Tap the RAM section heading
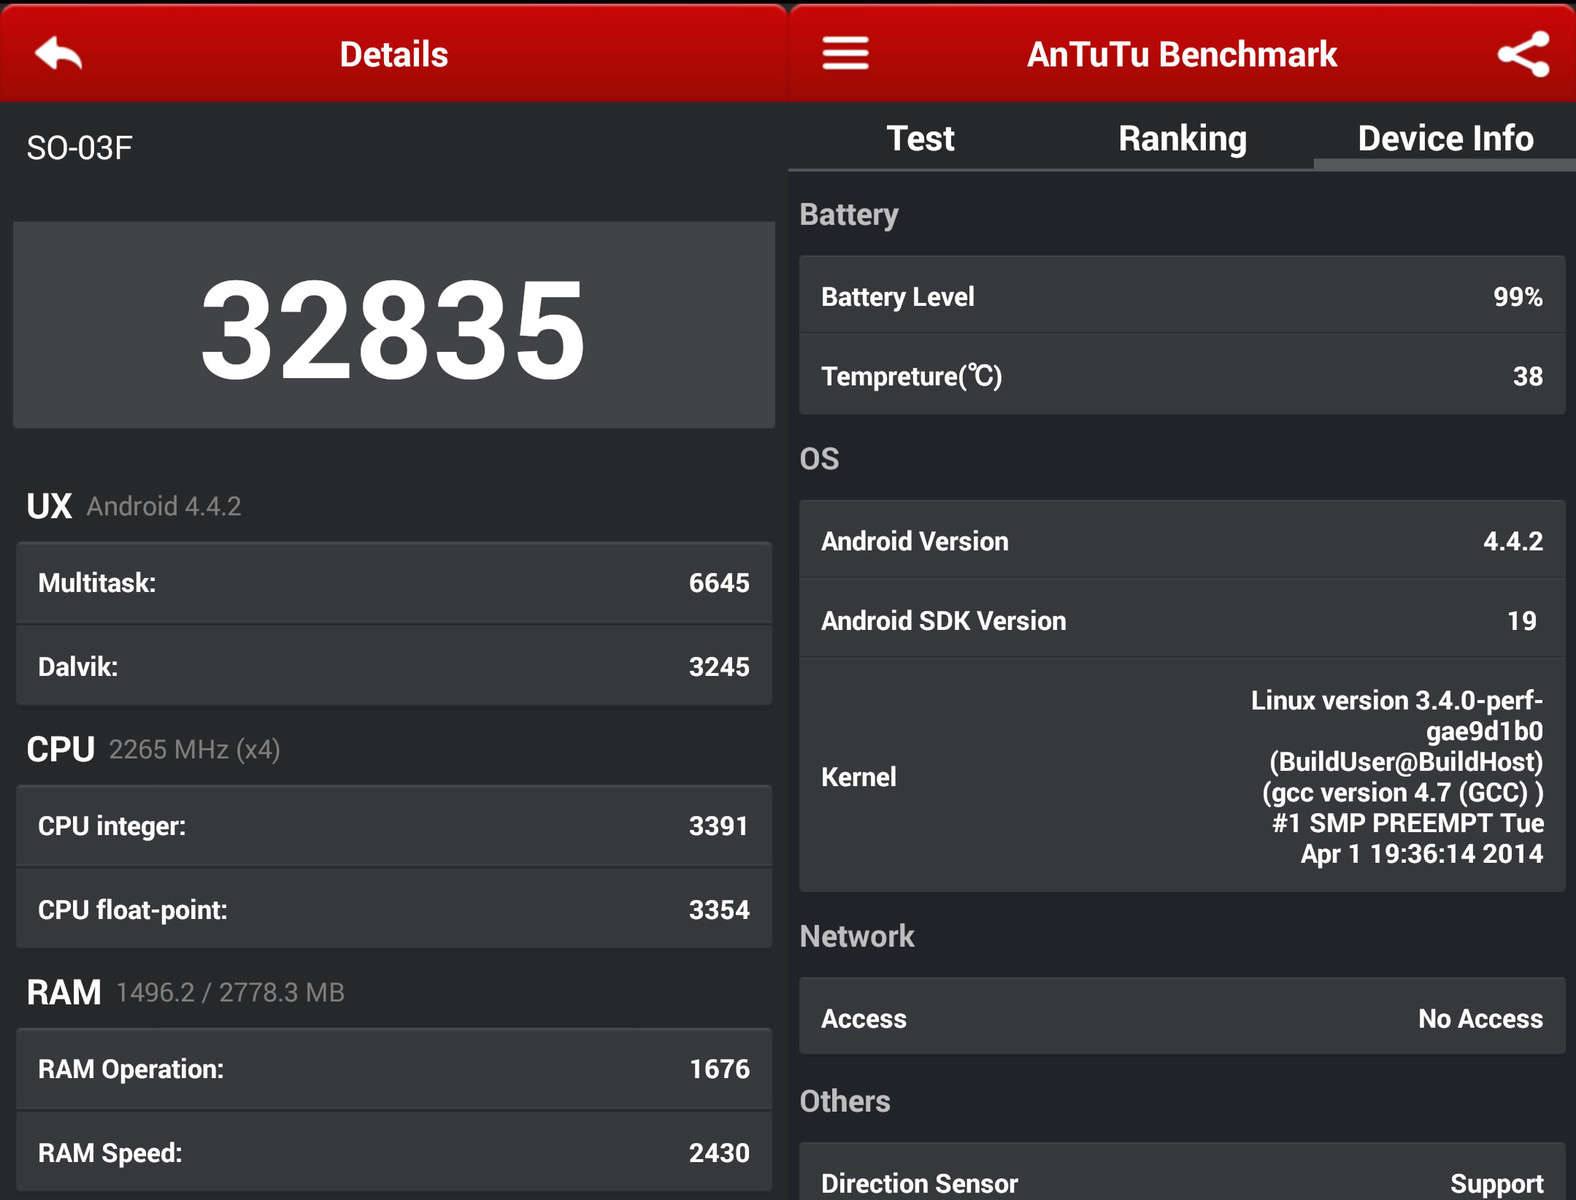 [x=63, y=992]
